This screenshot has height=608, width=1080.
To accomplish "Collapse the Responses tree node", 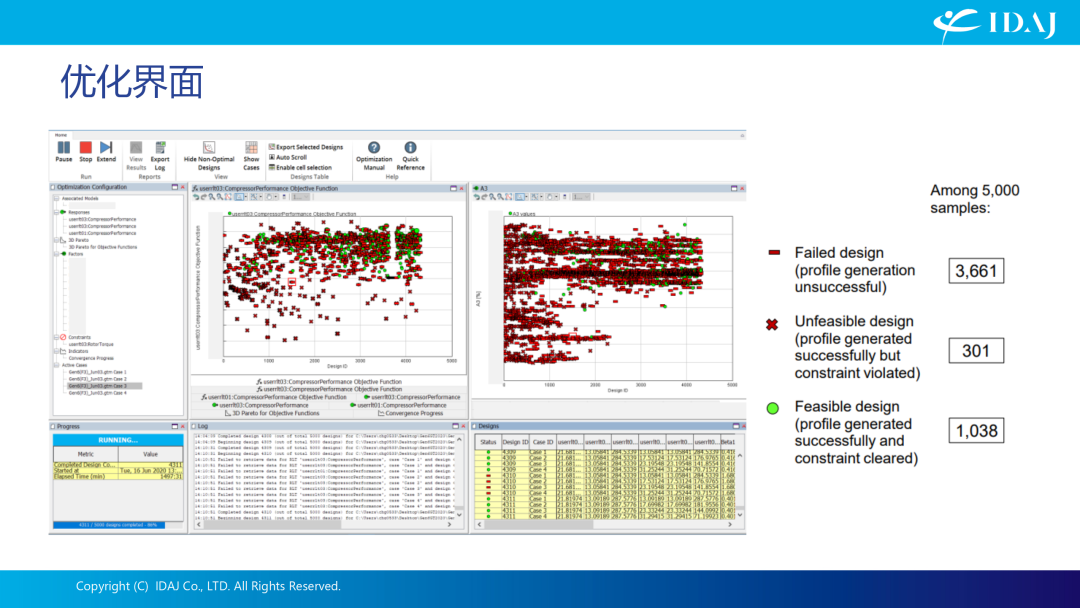I will 56,212.
